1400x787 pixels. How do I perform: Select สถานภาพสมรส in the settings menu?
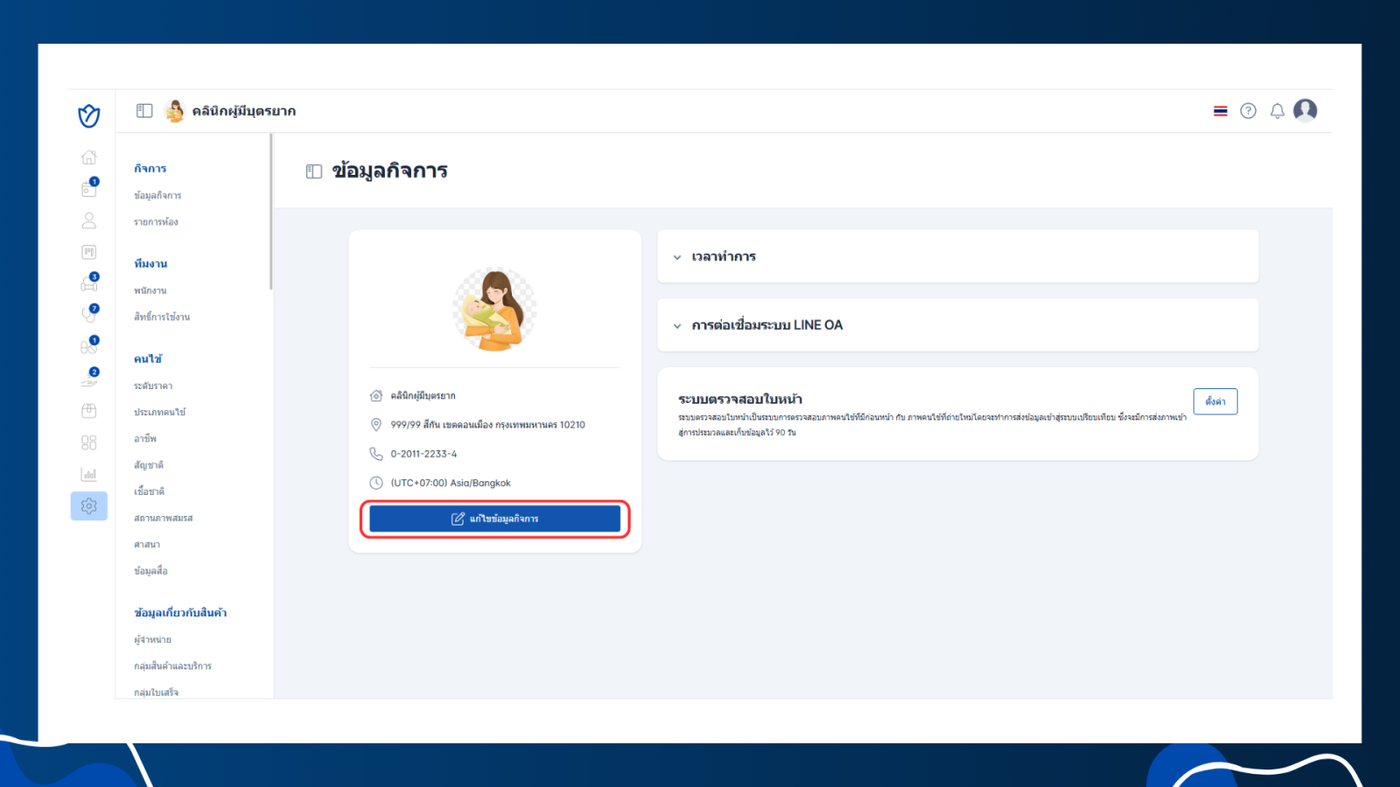(163, 518)
